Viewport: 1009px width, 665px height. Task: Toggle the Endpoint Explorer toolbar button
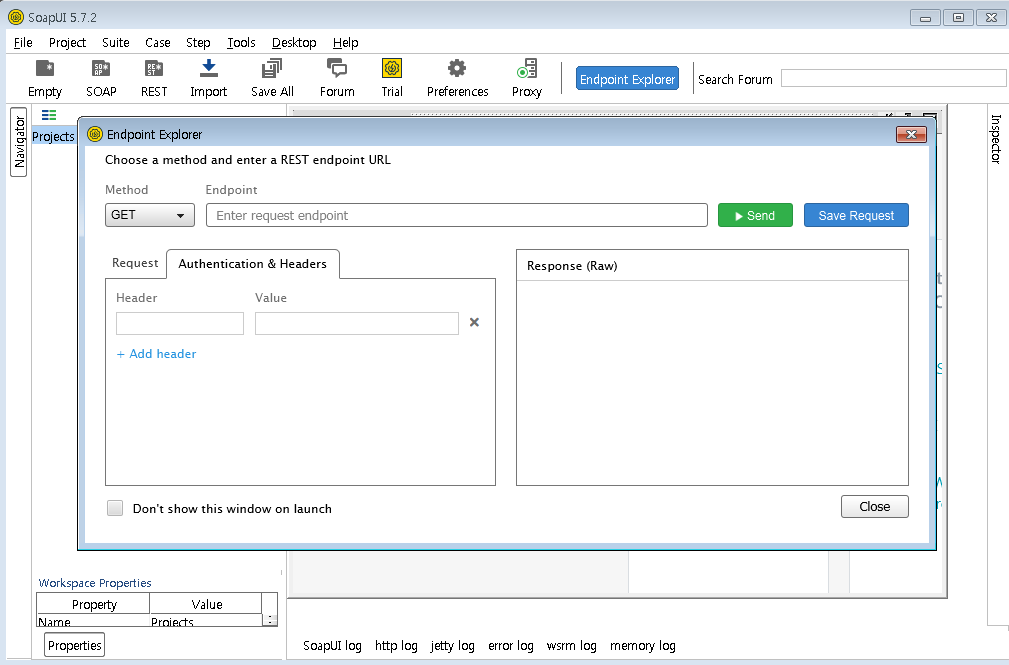pyautogui.click(x=627, y=79)
